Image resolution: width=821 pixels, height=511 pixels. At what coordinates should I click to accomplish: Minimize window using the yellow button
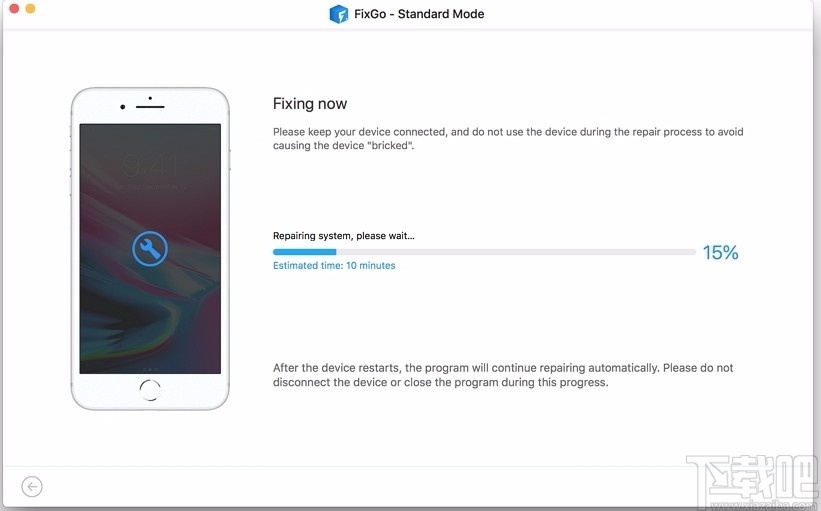30,8
